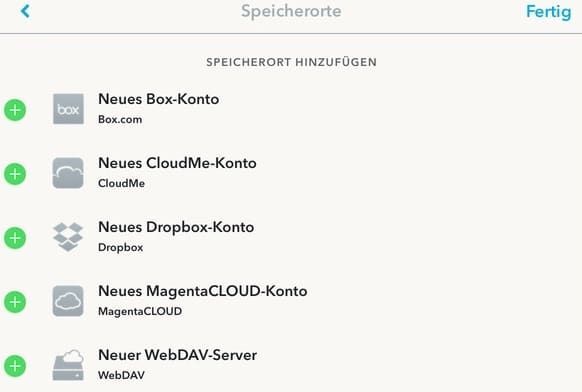
Task: Select the Dropbox logo icon
Action: pos(68,237)
